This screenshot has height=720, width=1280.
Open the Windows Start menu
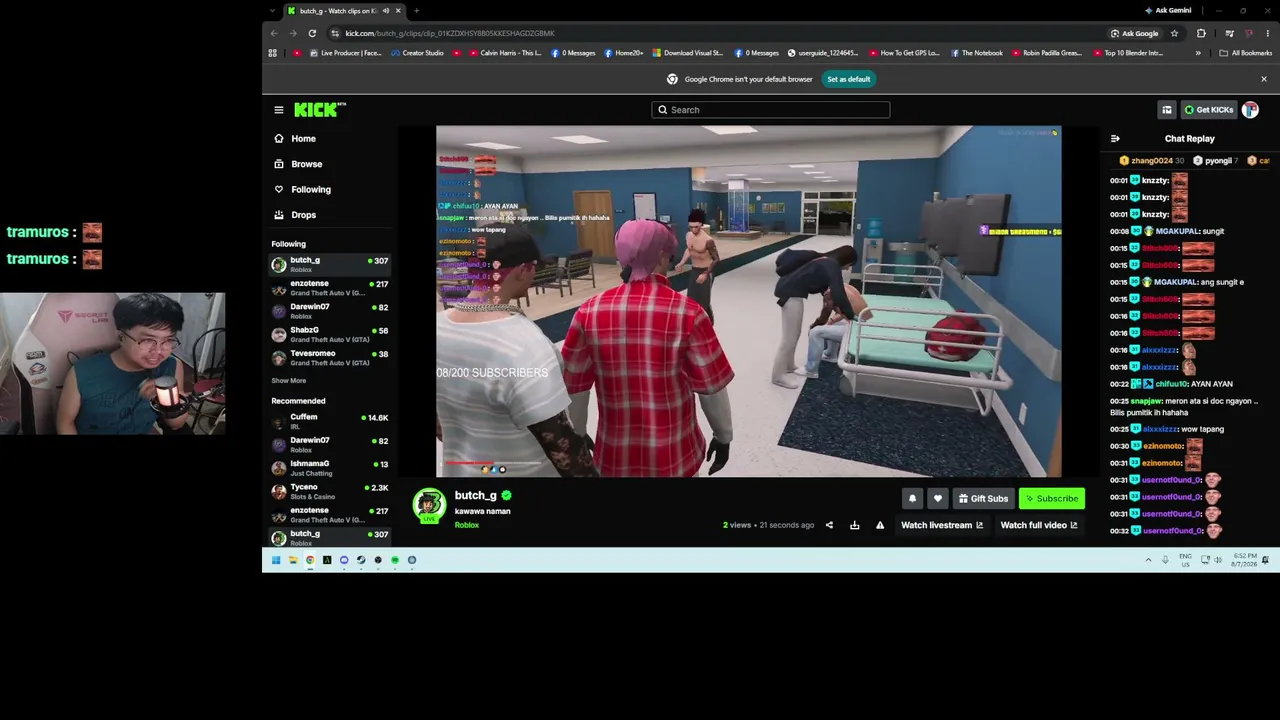276,560
